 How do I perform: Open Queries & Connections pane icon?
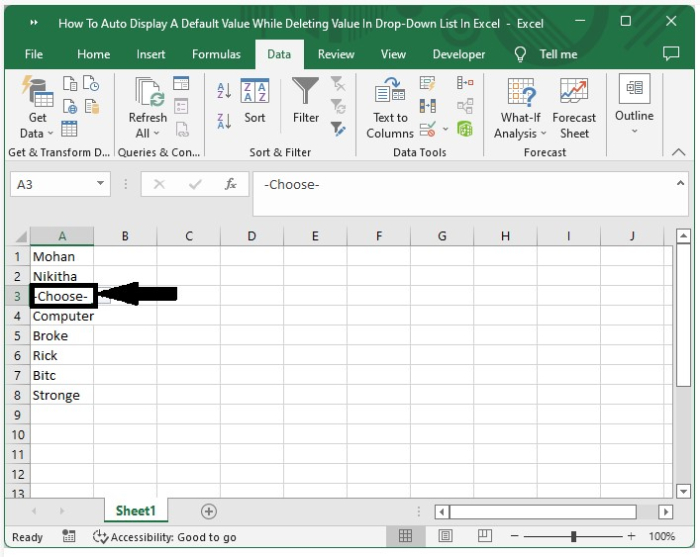coord(181,83)
